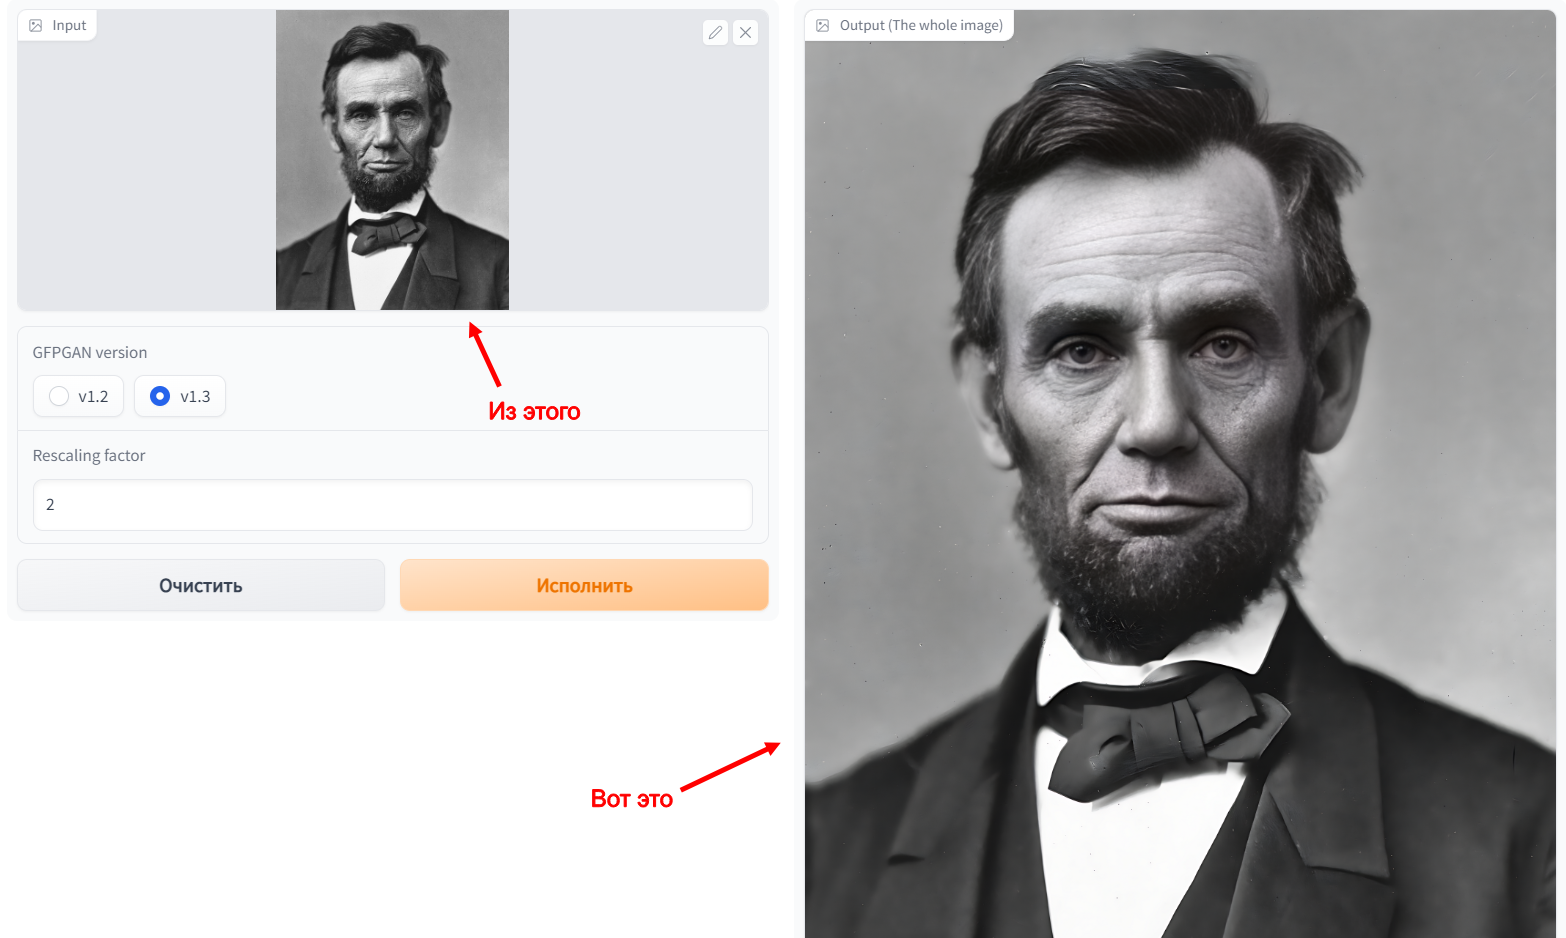
Task: Click the red 'Из этого' annotation text
Action: click(534, 412)
